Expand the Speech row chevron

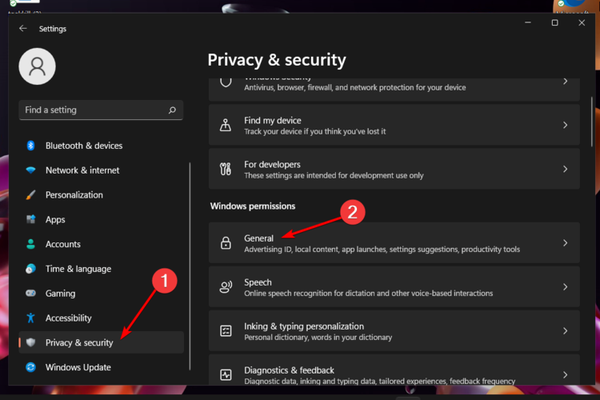point(565,287)
